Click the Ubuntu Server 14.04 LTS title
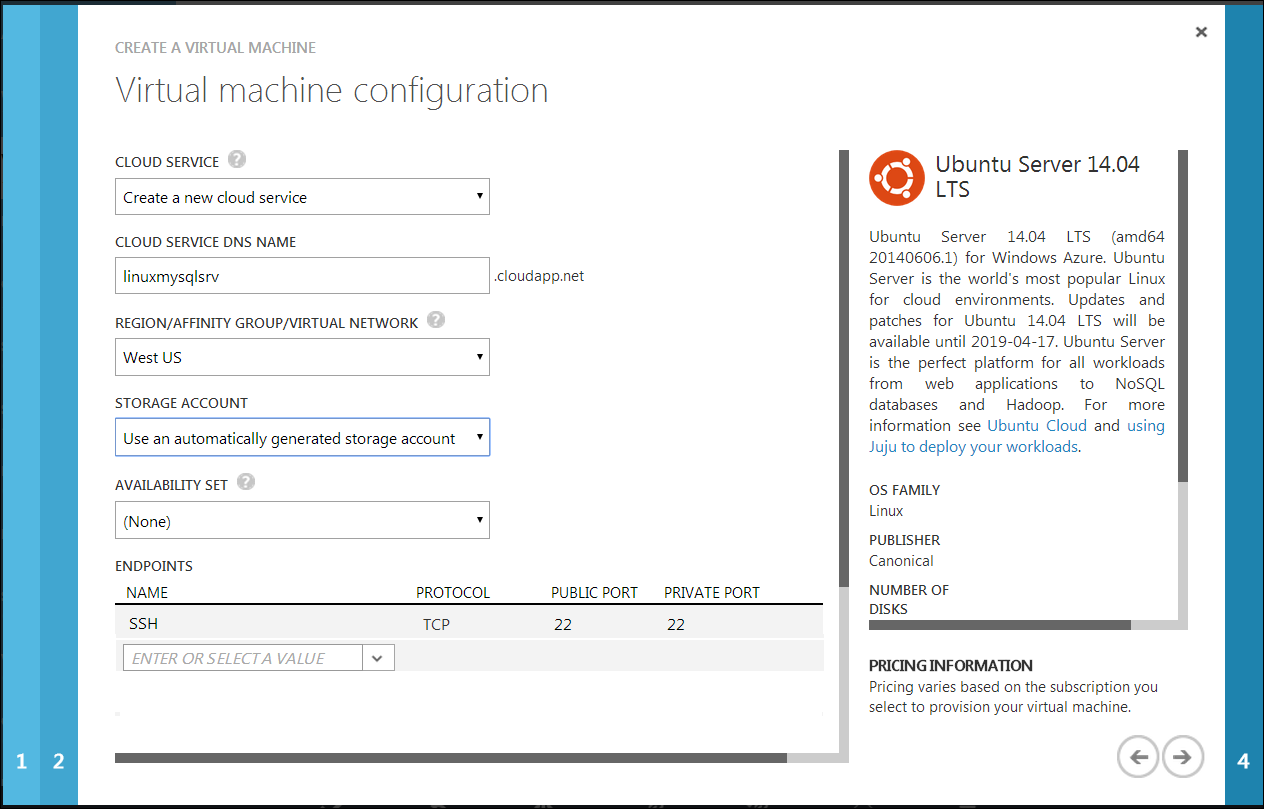The height and width of the screenshot is (809, 1264). click(1037, 177)
